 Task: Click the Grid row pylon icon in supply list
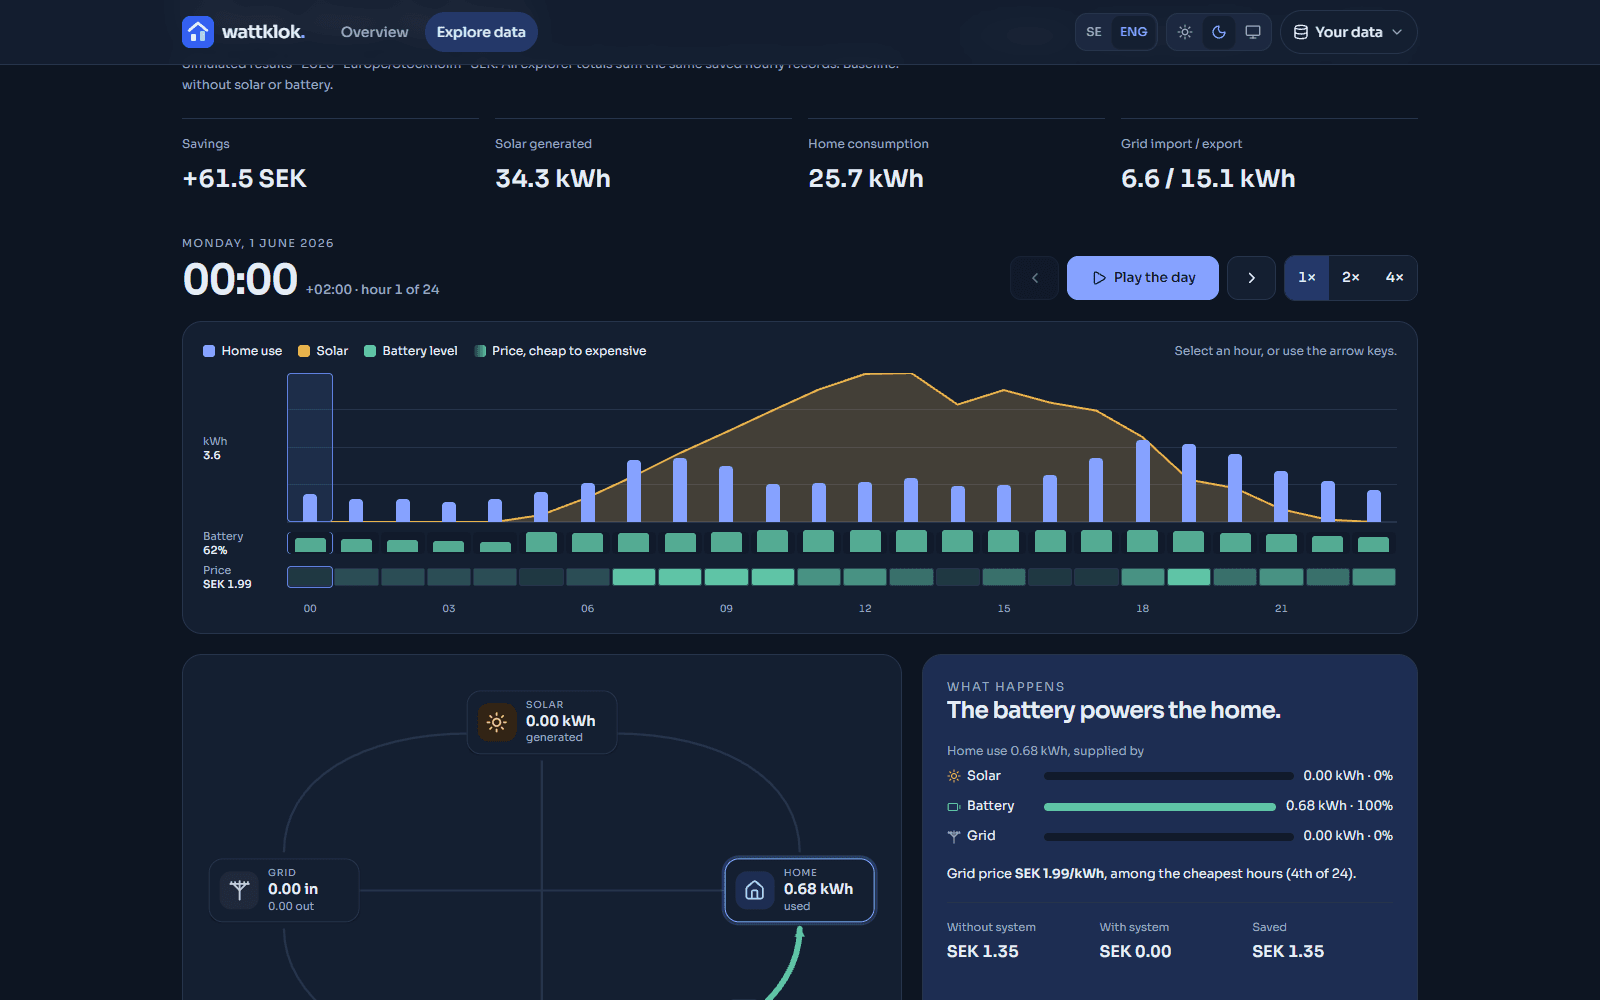tap(954, 836)
